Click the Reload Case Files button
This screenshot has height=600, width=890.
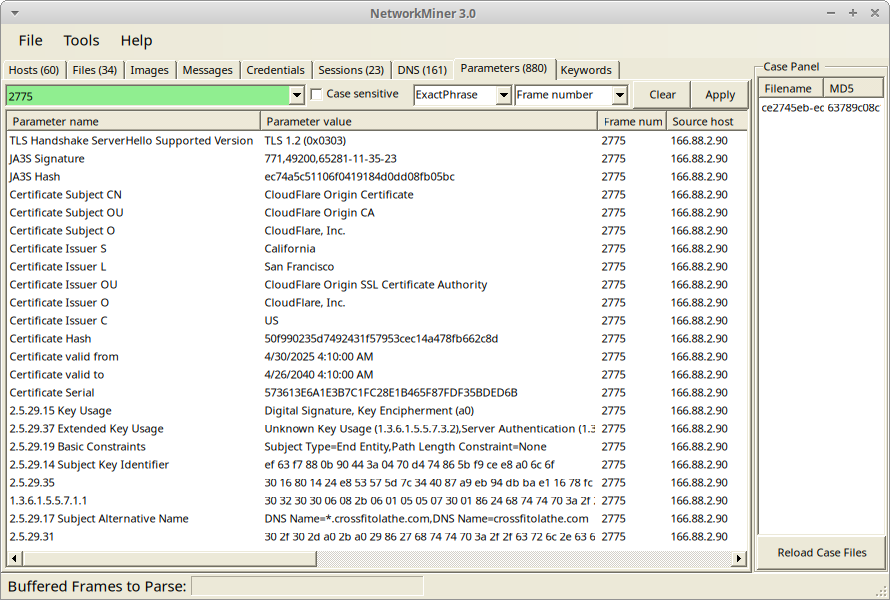pos(821,552)
